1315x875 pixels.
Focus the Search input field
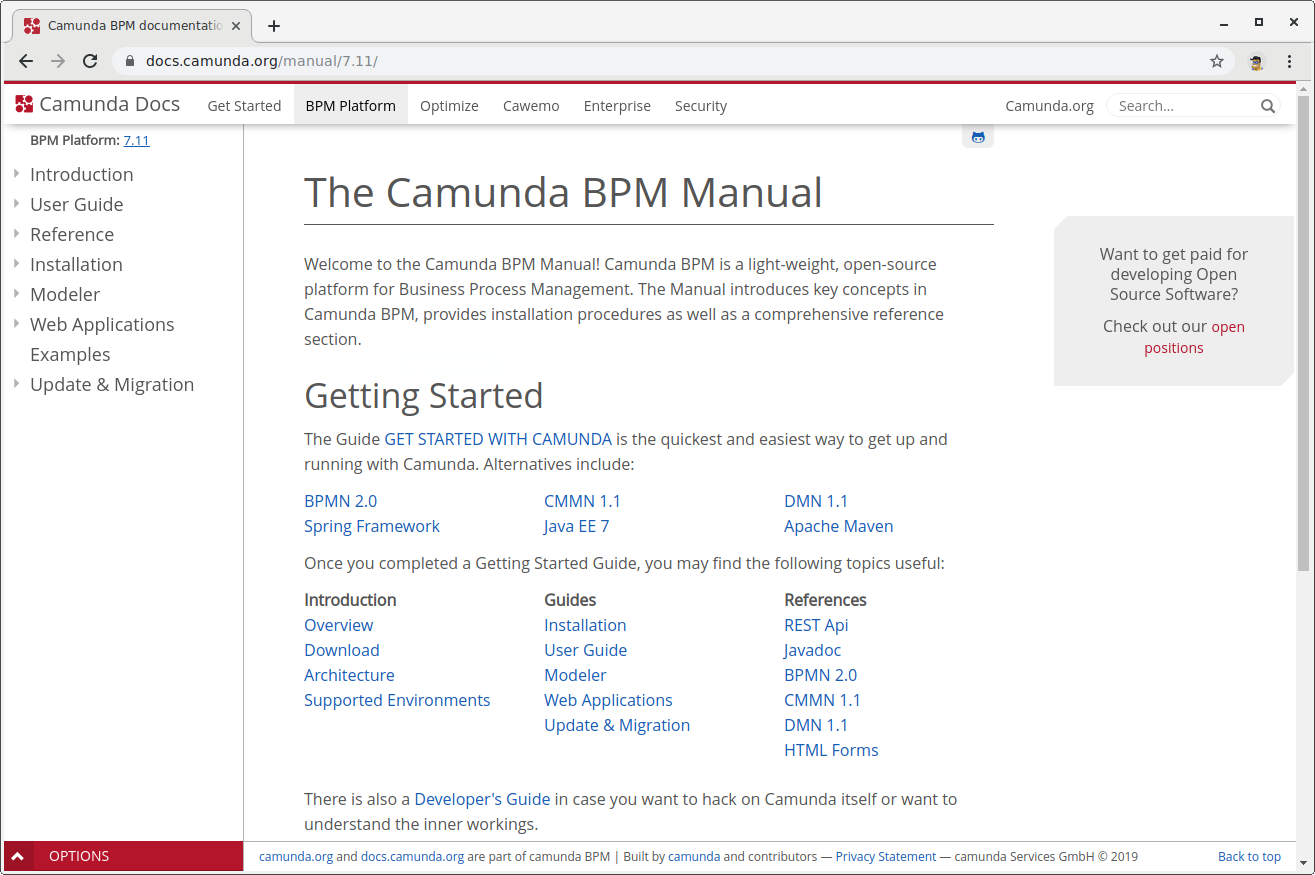[x=1185, y=106]
